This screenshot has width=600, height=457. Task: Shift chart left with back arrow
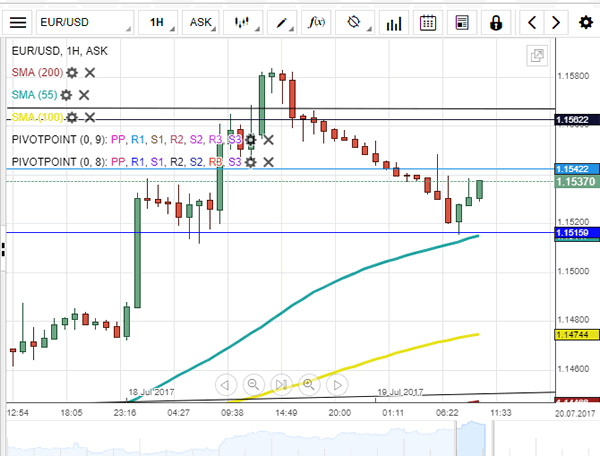tap(532, 23)
